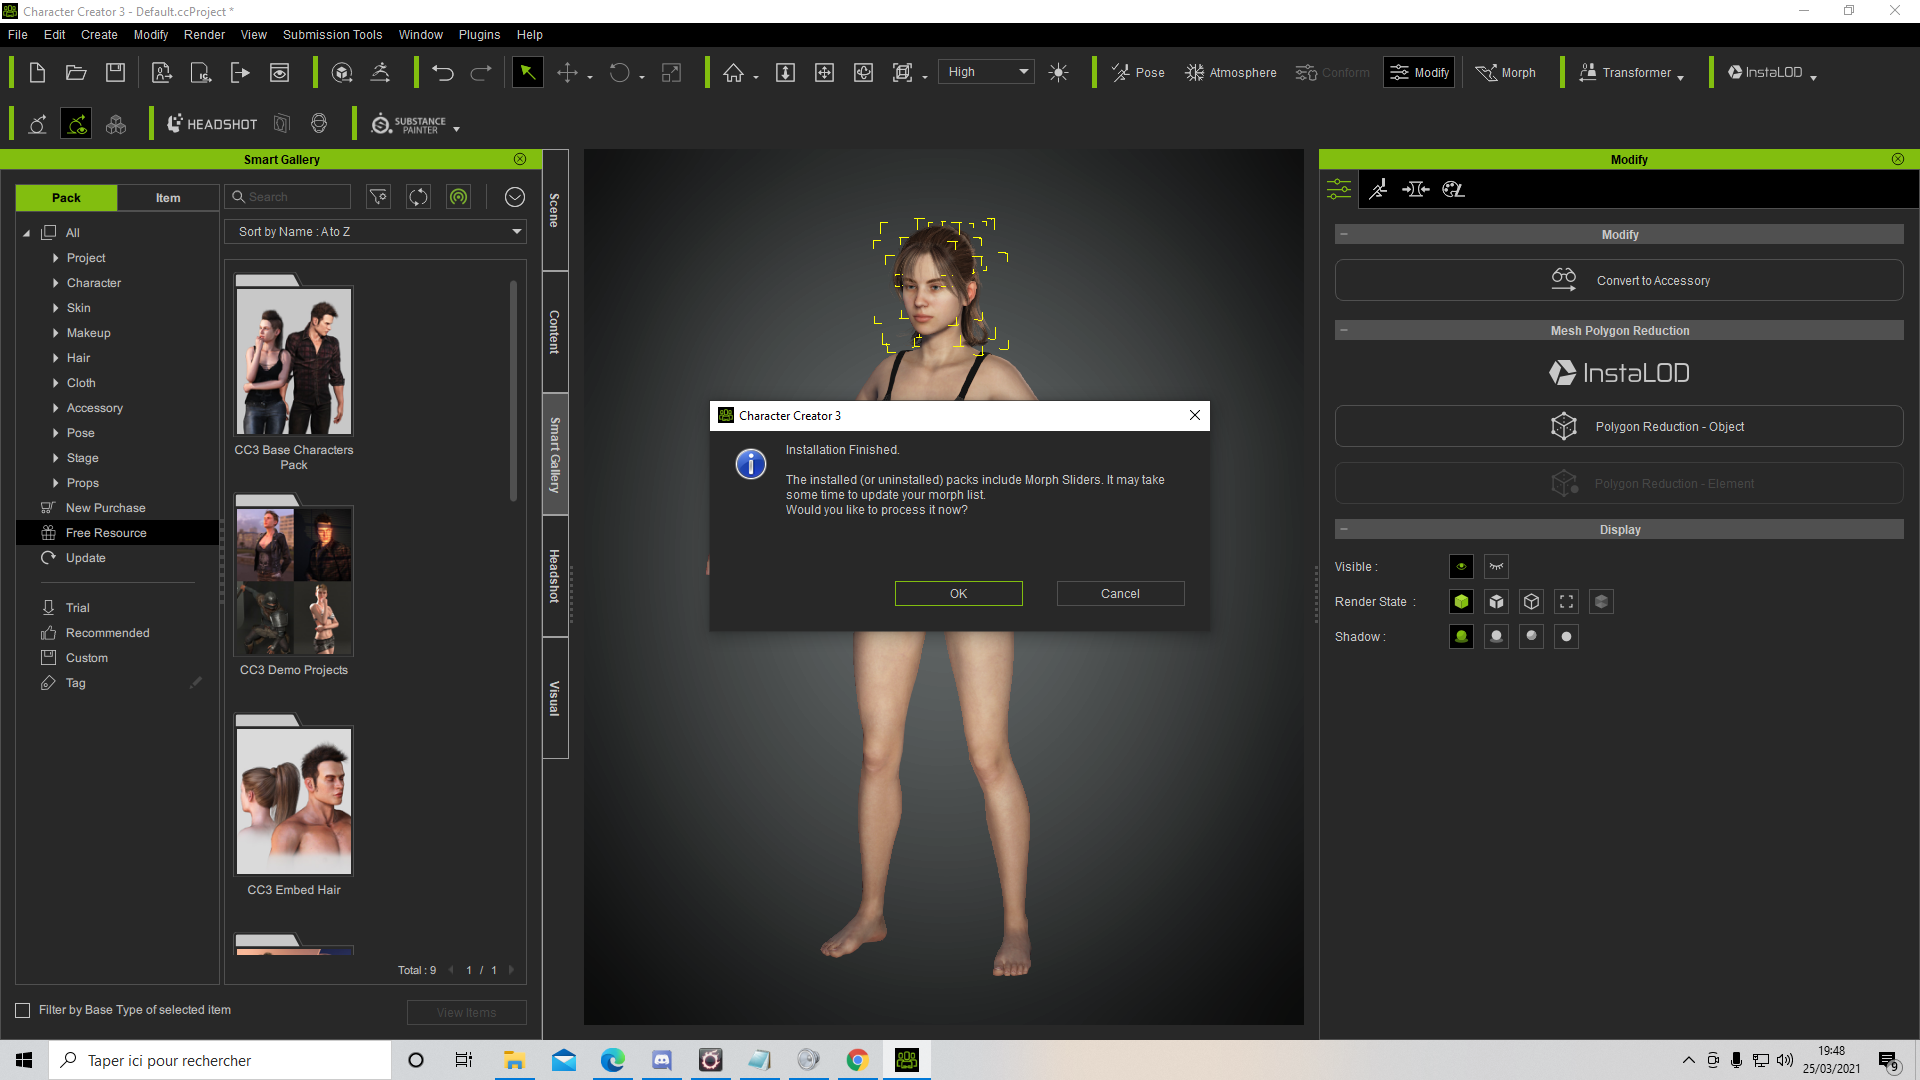
Task: Open Character Creator from Windows taskbar
Action: click(x=907, y=1060)
